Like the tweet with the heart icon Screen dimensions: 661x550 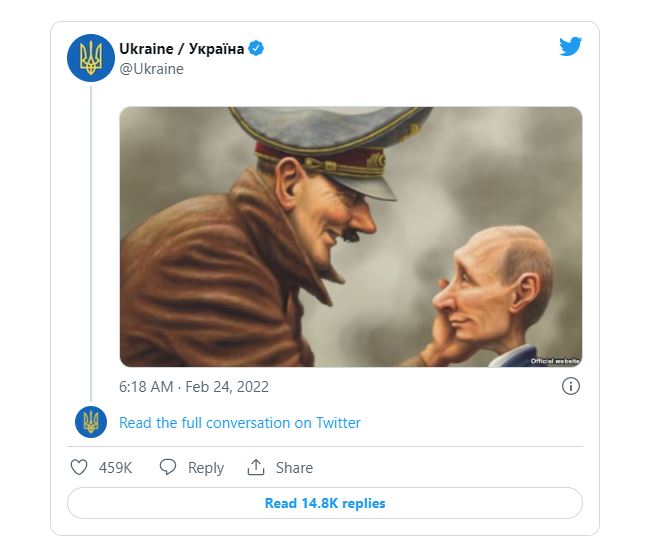(79, 467)
